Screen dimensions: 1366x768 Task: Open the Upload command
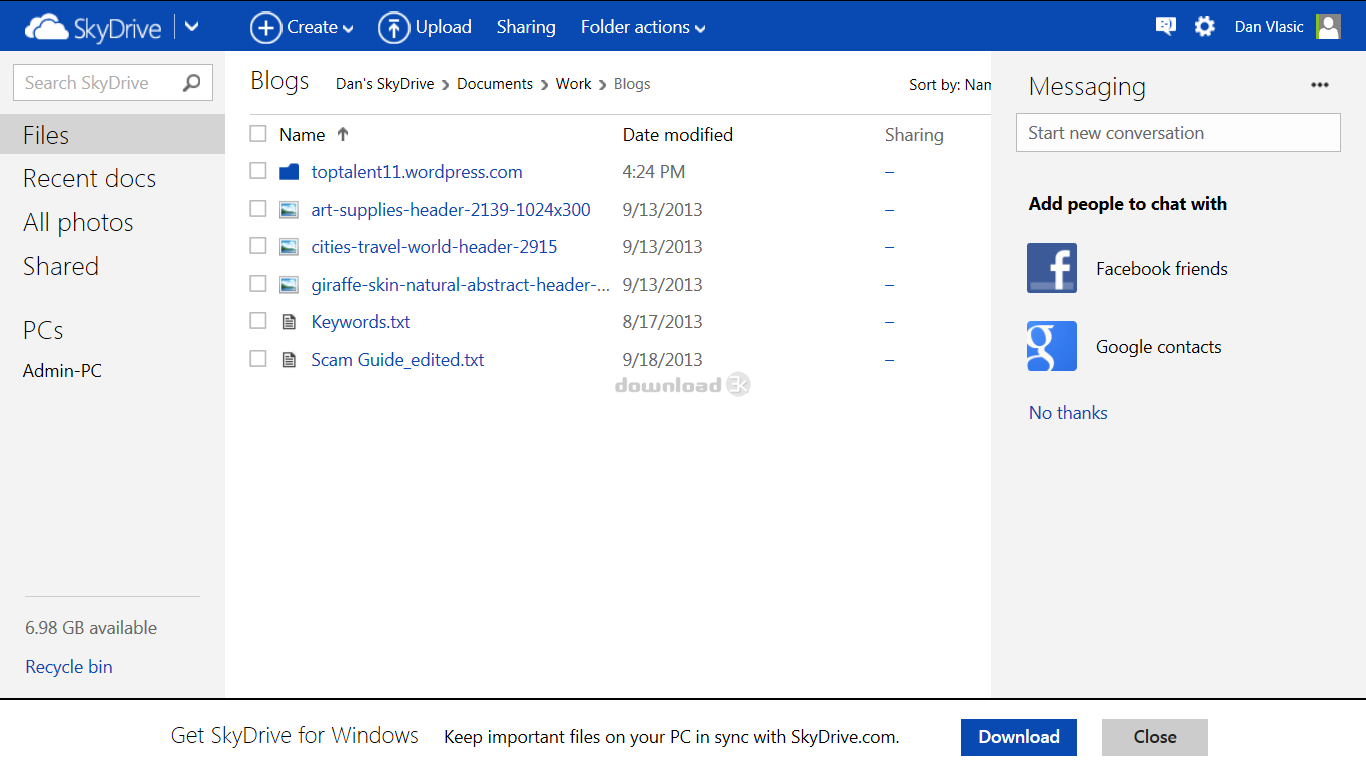[x=443, y=27]
